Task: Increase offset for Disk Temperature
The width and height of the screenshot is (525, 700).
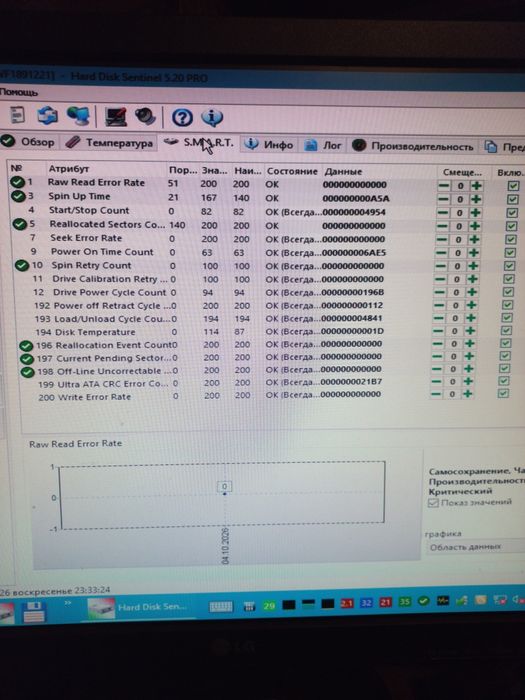Action: coord(470,330)
